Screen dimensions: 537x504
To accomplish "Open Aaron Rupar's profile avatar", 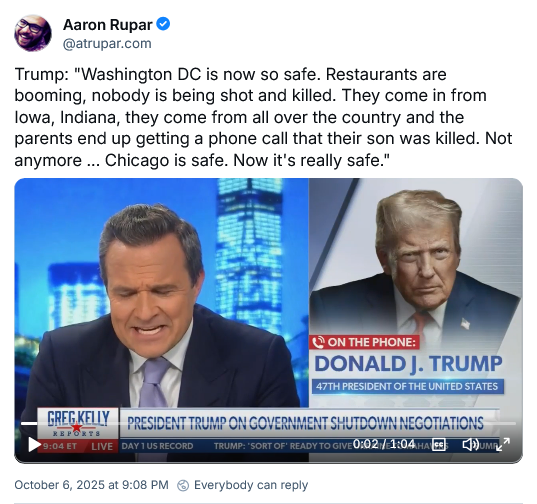I will pyautogui.click(x=33, y=33).
